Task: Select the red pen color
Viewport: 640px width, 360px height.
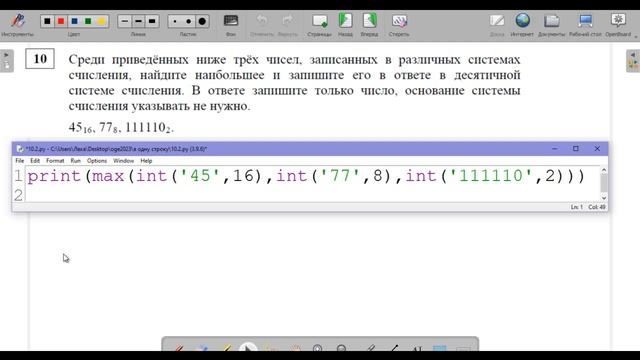Action: point(61,21)
